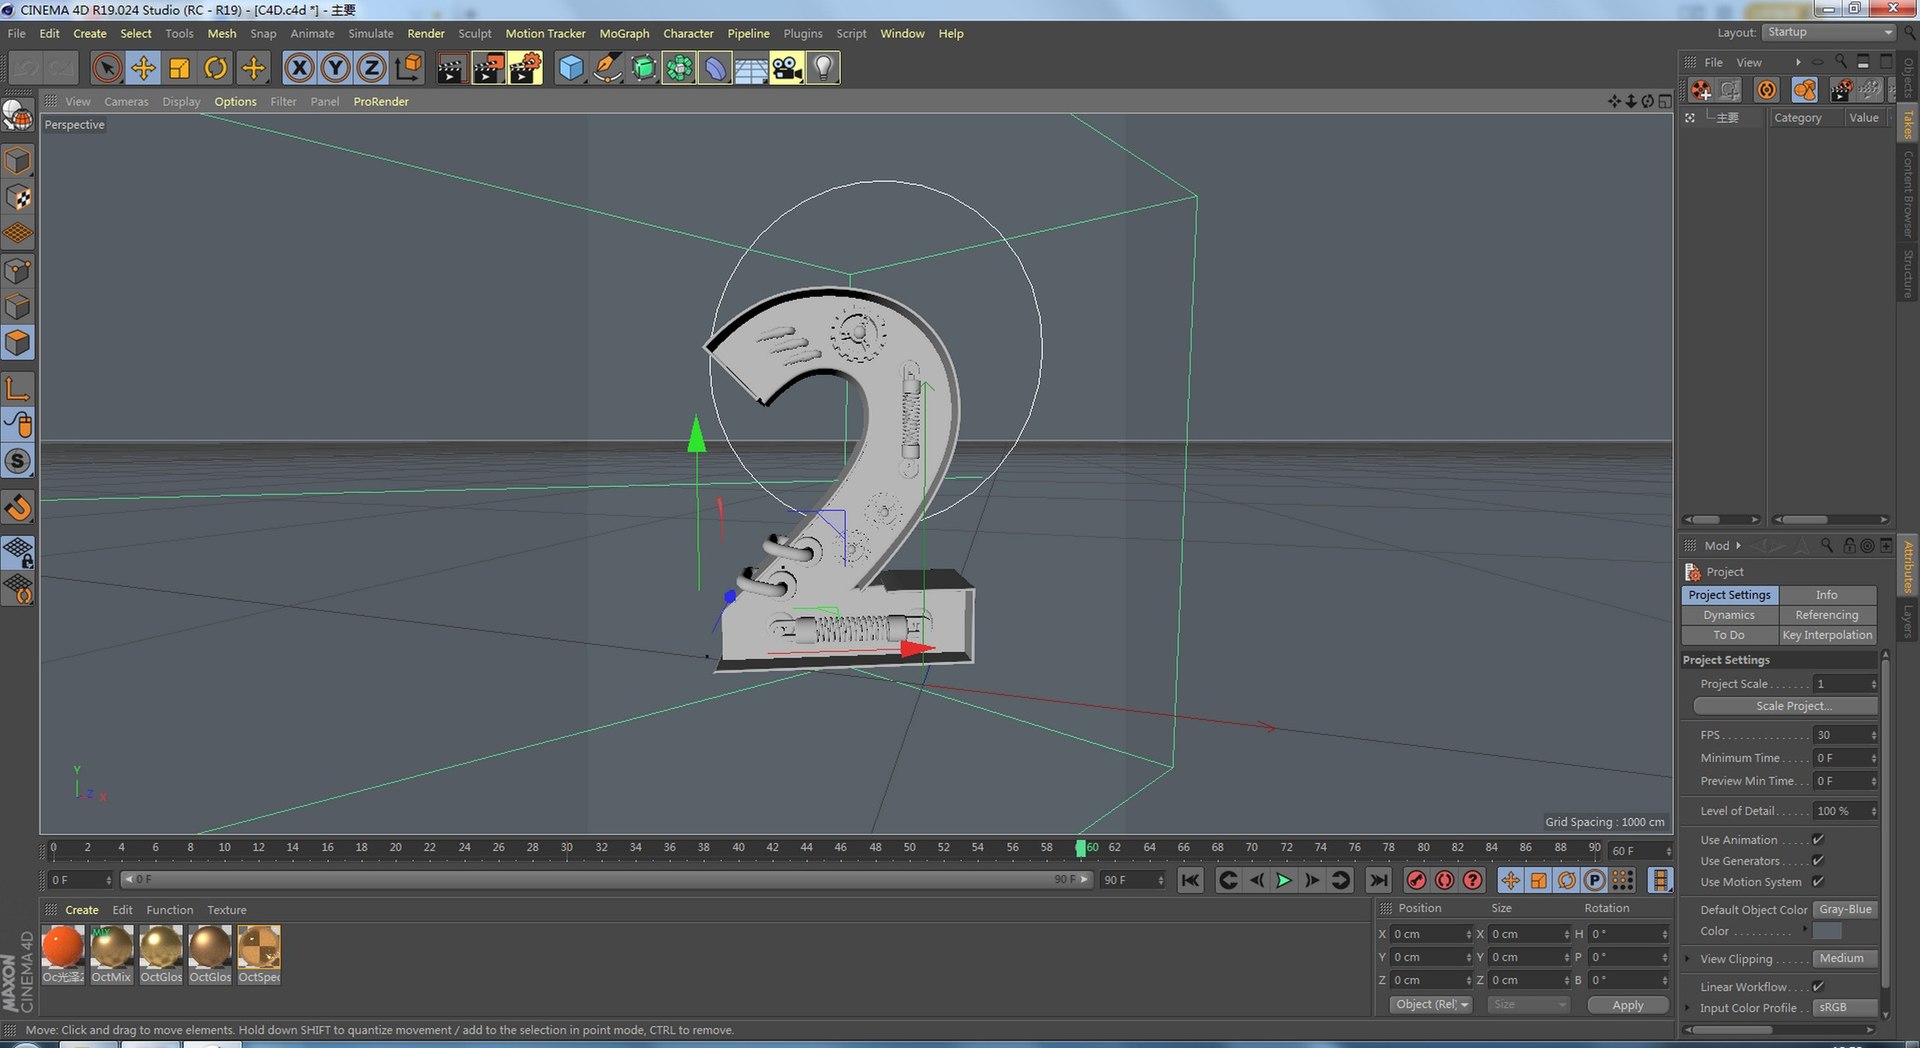Toggle Use Motion System checkbox

point(1818,882)
